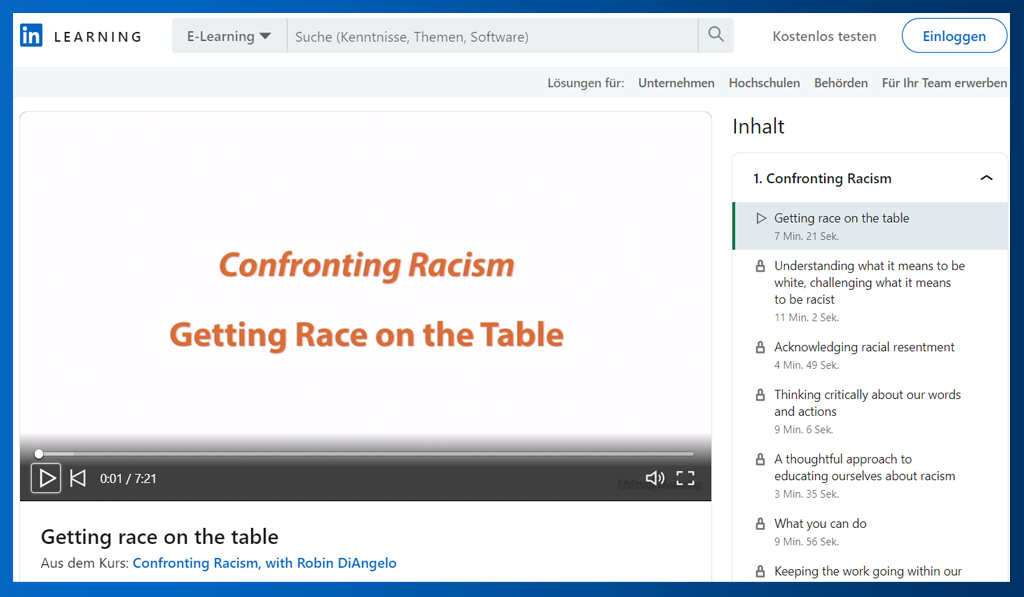Screen dimensions: 1024x597
Task: Click lock icon for Thinking critically lesson
Action: coord(760,395)
